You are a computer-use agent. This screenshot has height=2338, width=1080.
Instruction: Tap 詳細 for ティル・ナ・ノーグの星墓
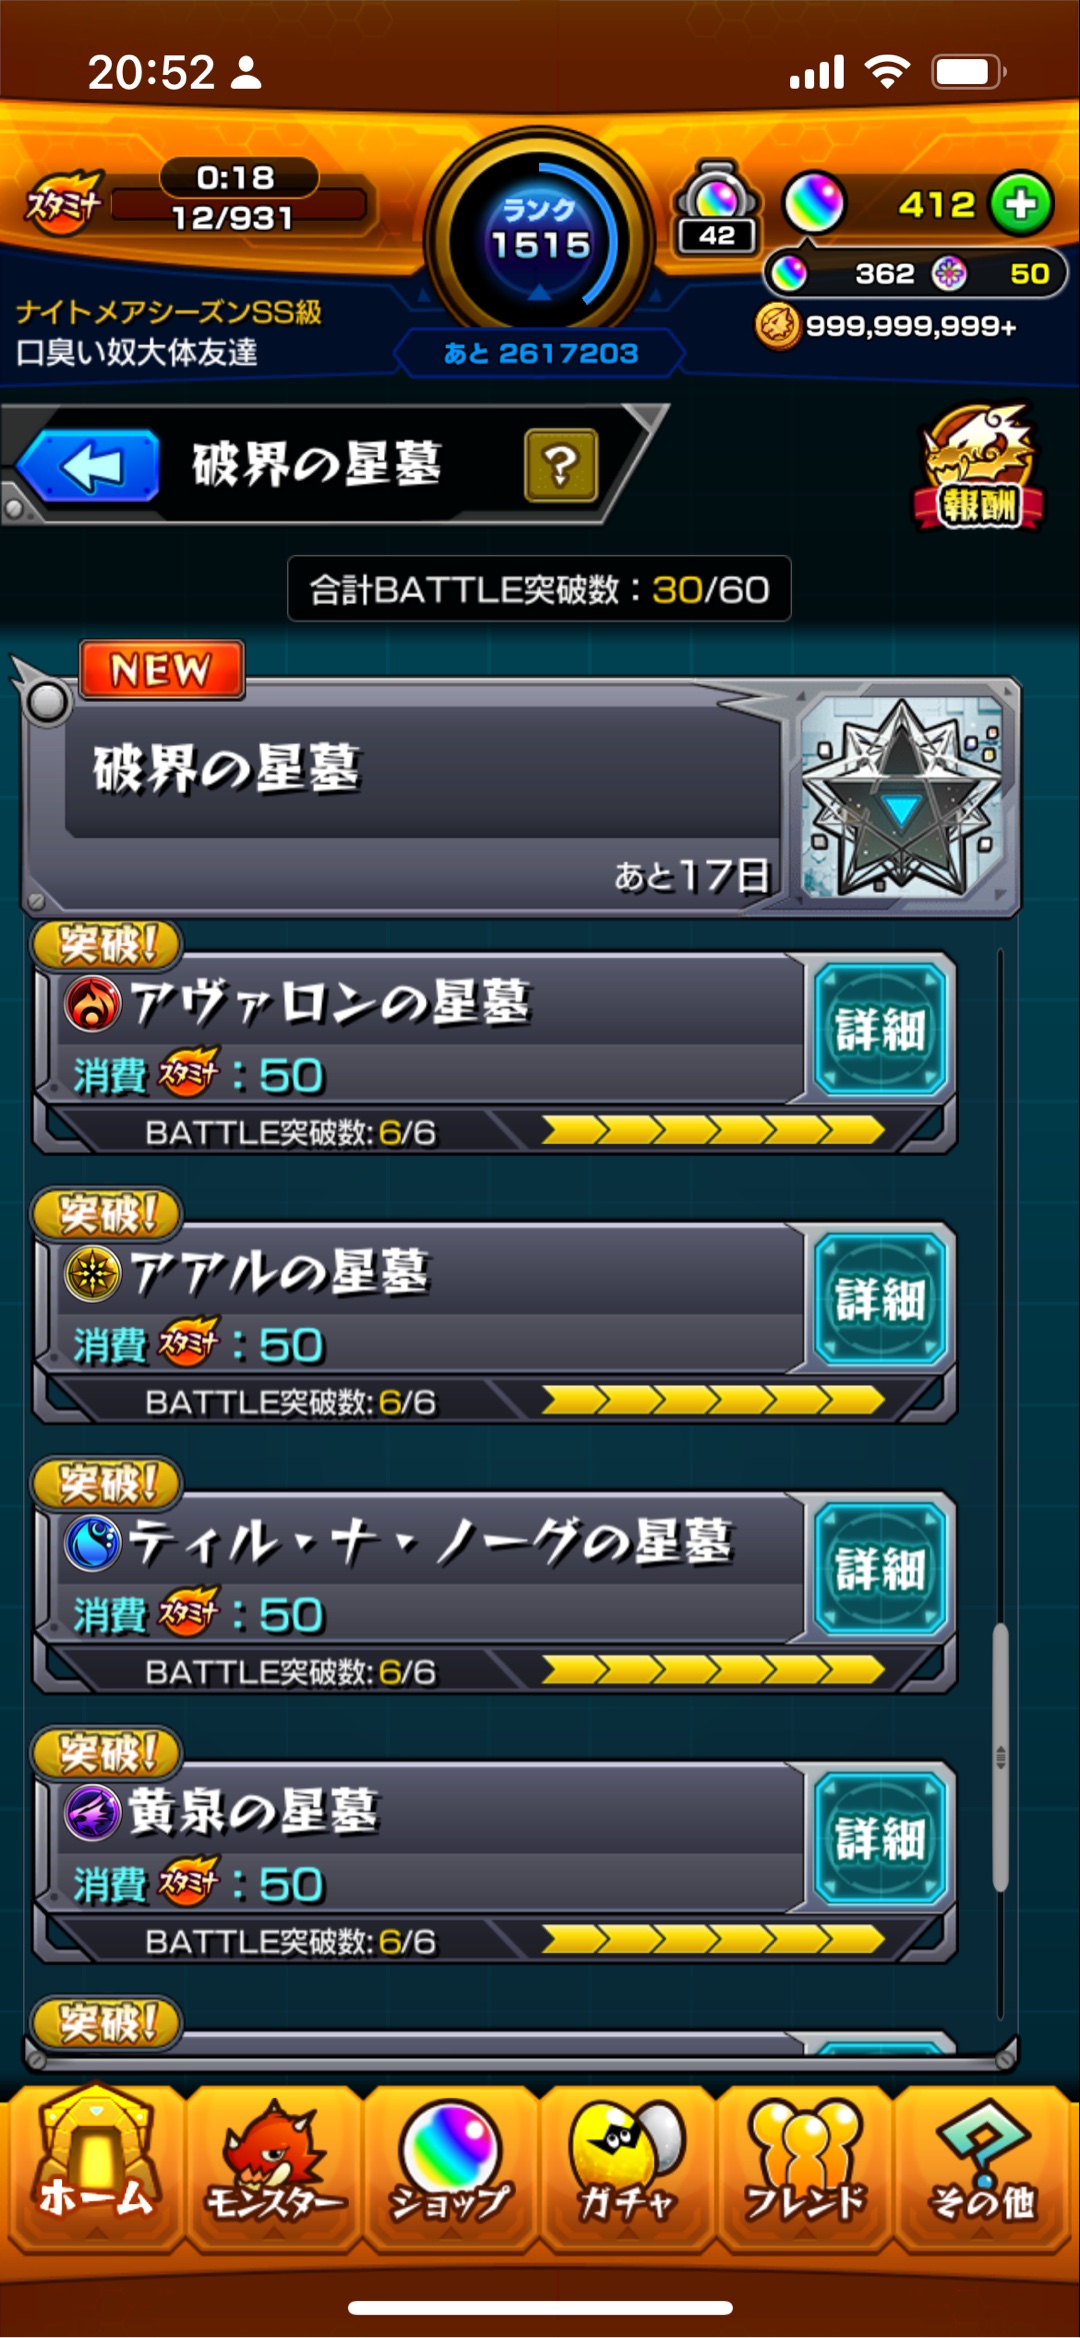point(880,1569)
